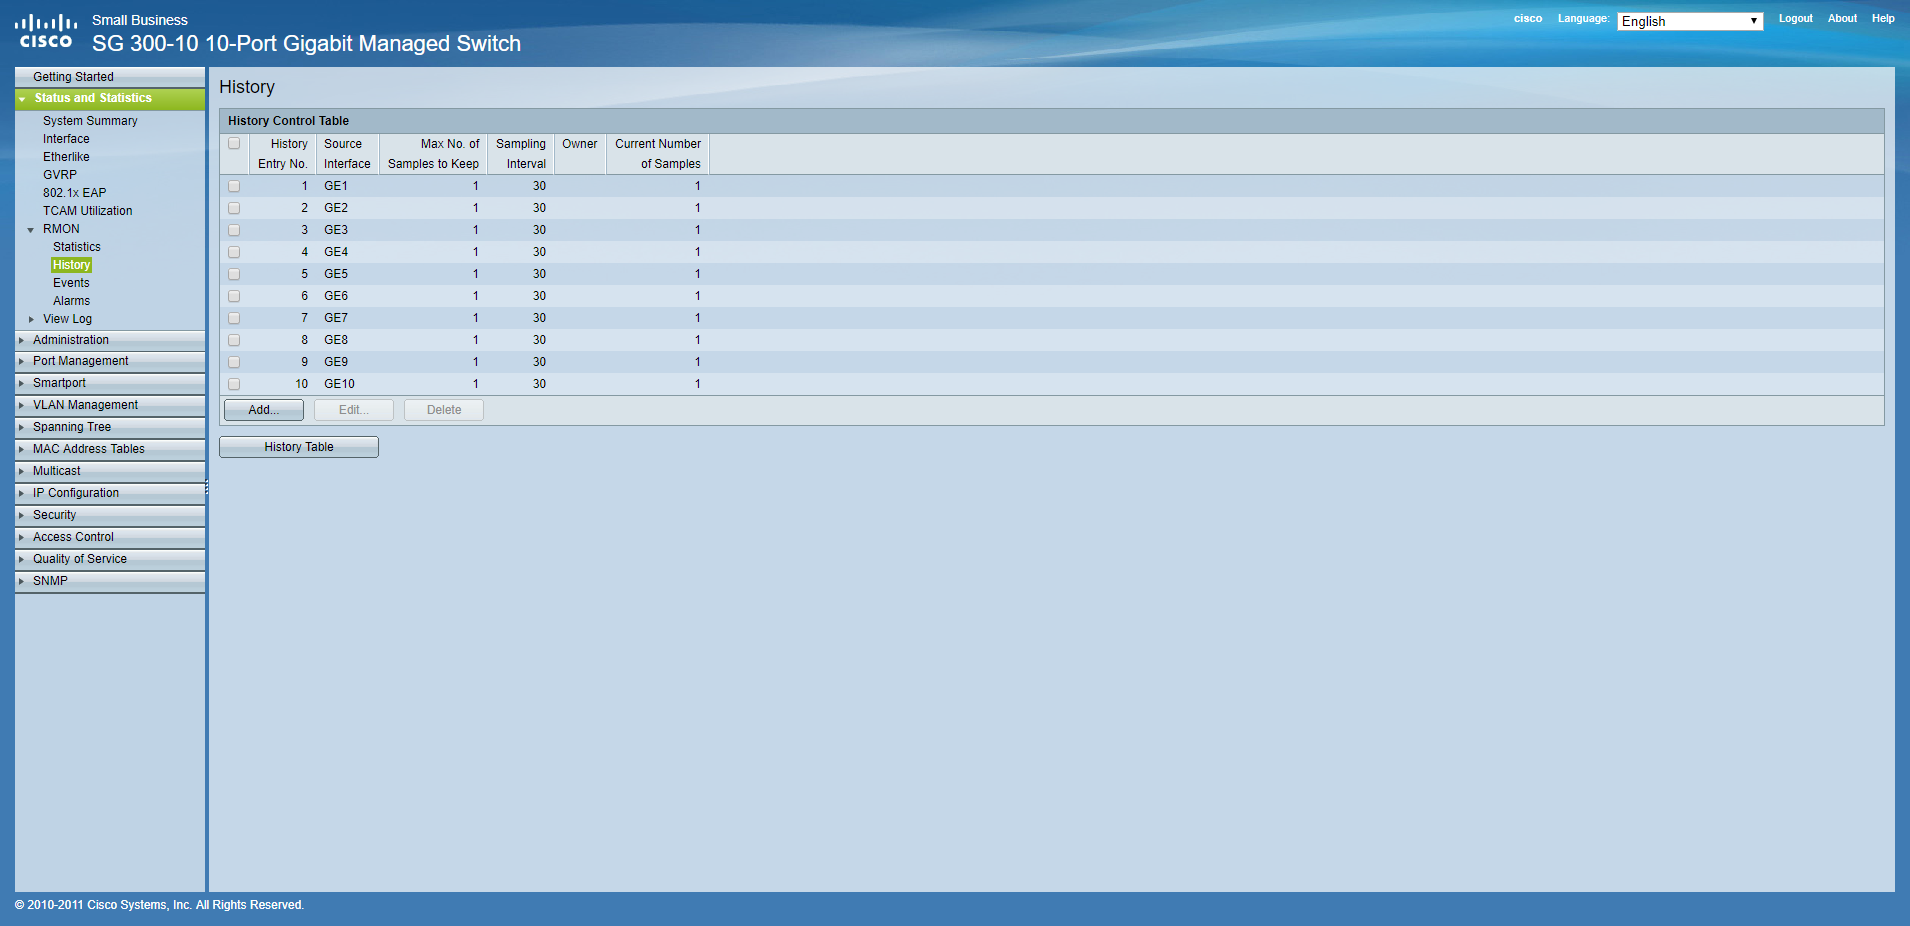Image resolution: width=1910 pixels, height=926 pixels.
Task: Tick the checkbox for GE1 history entry
Action: click(x=234, y=187)
